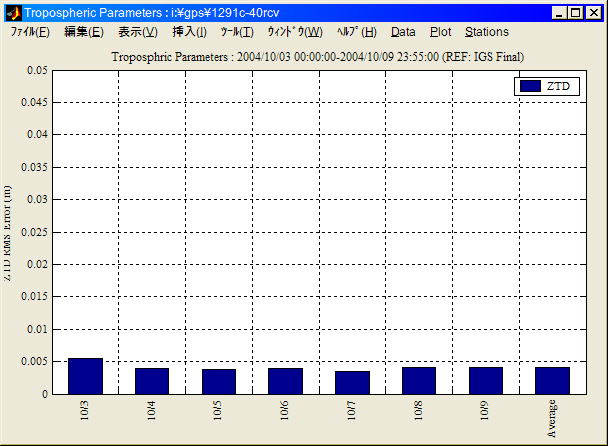Image resolution: width=608 pixels, height=446 pixels.
Task: Open the 挿入(I) menu
Action: coord(189,32)
